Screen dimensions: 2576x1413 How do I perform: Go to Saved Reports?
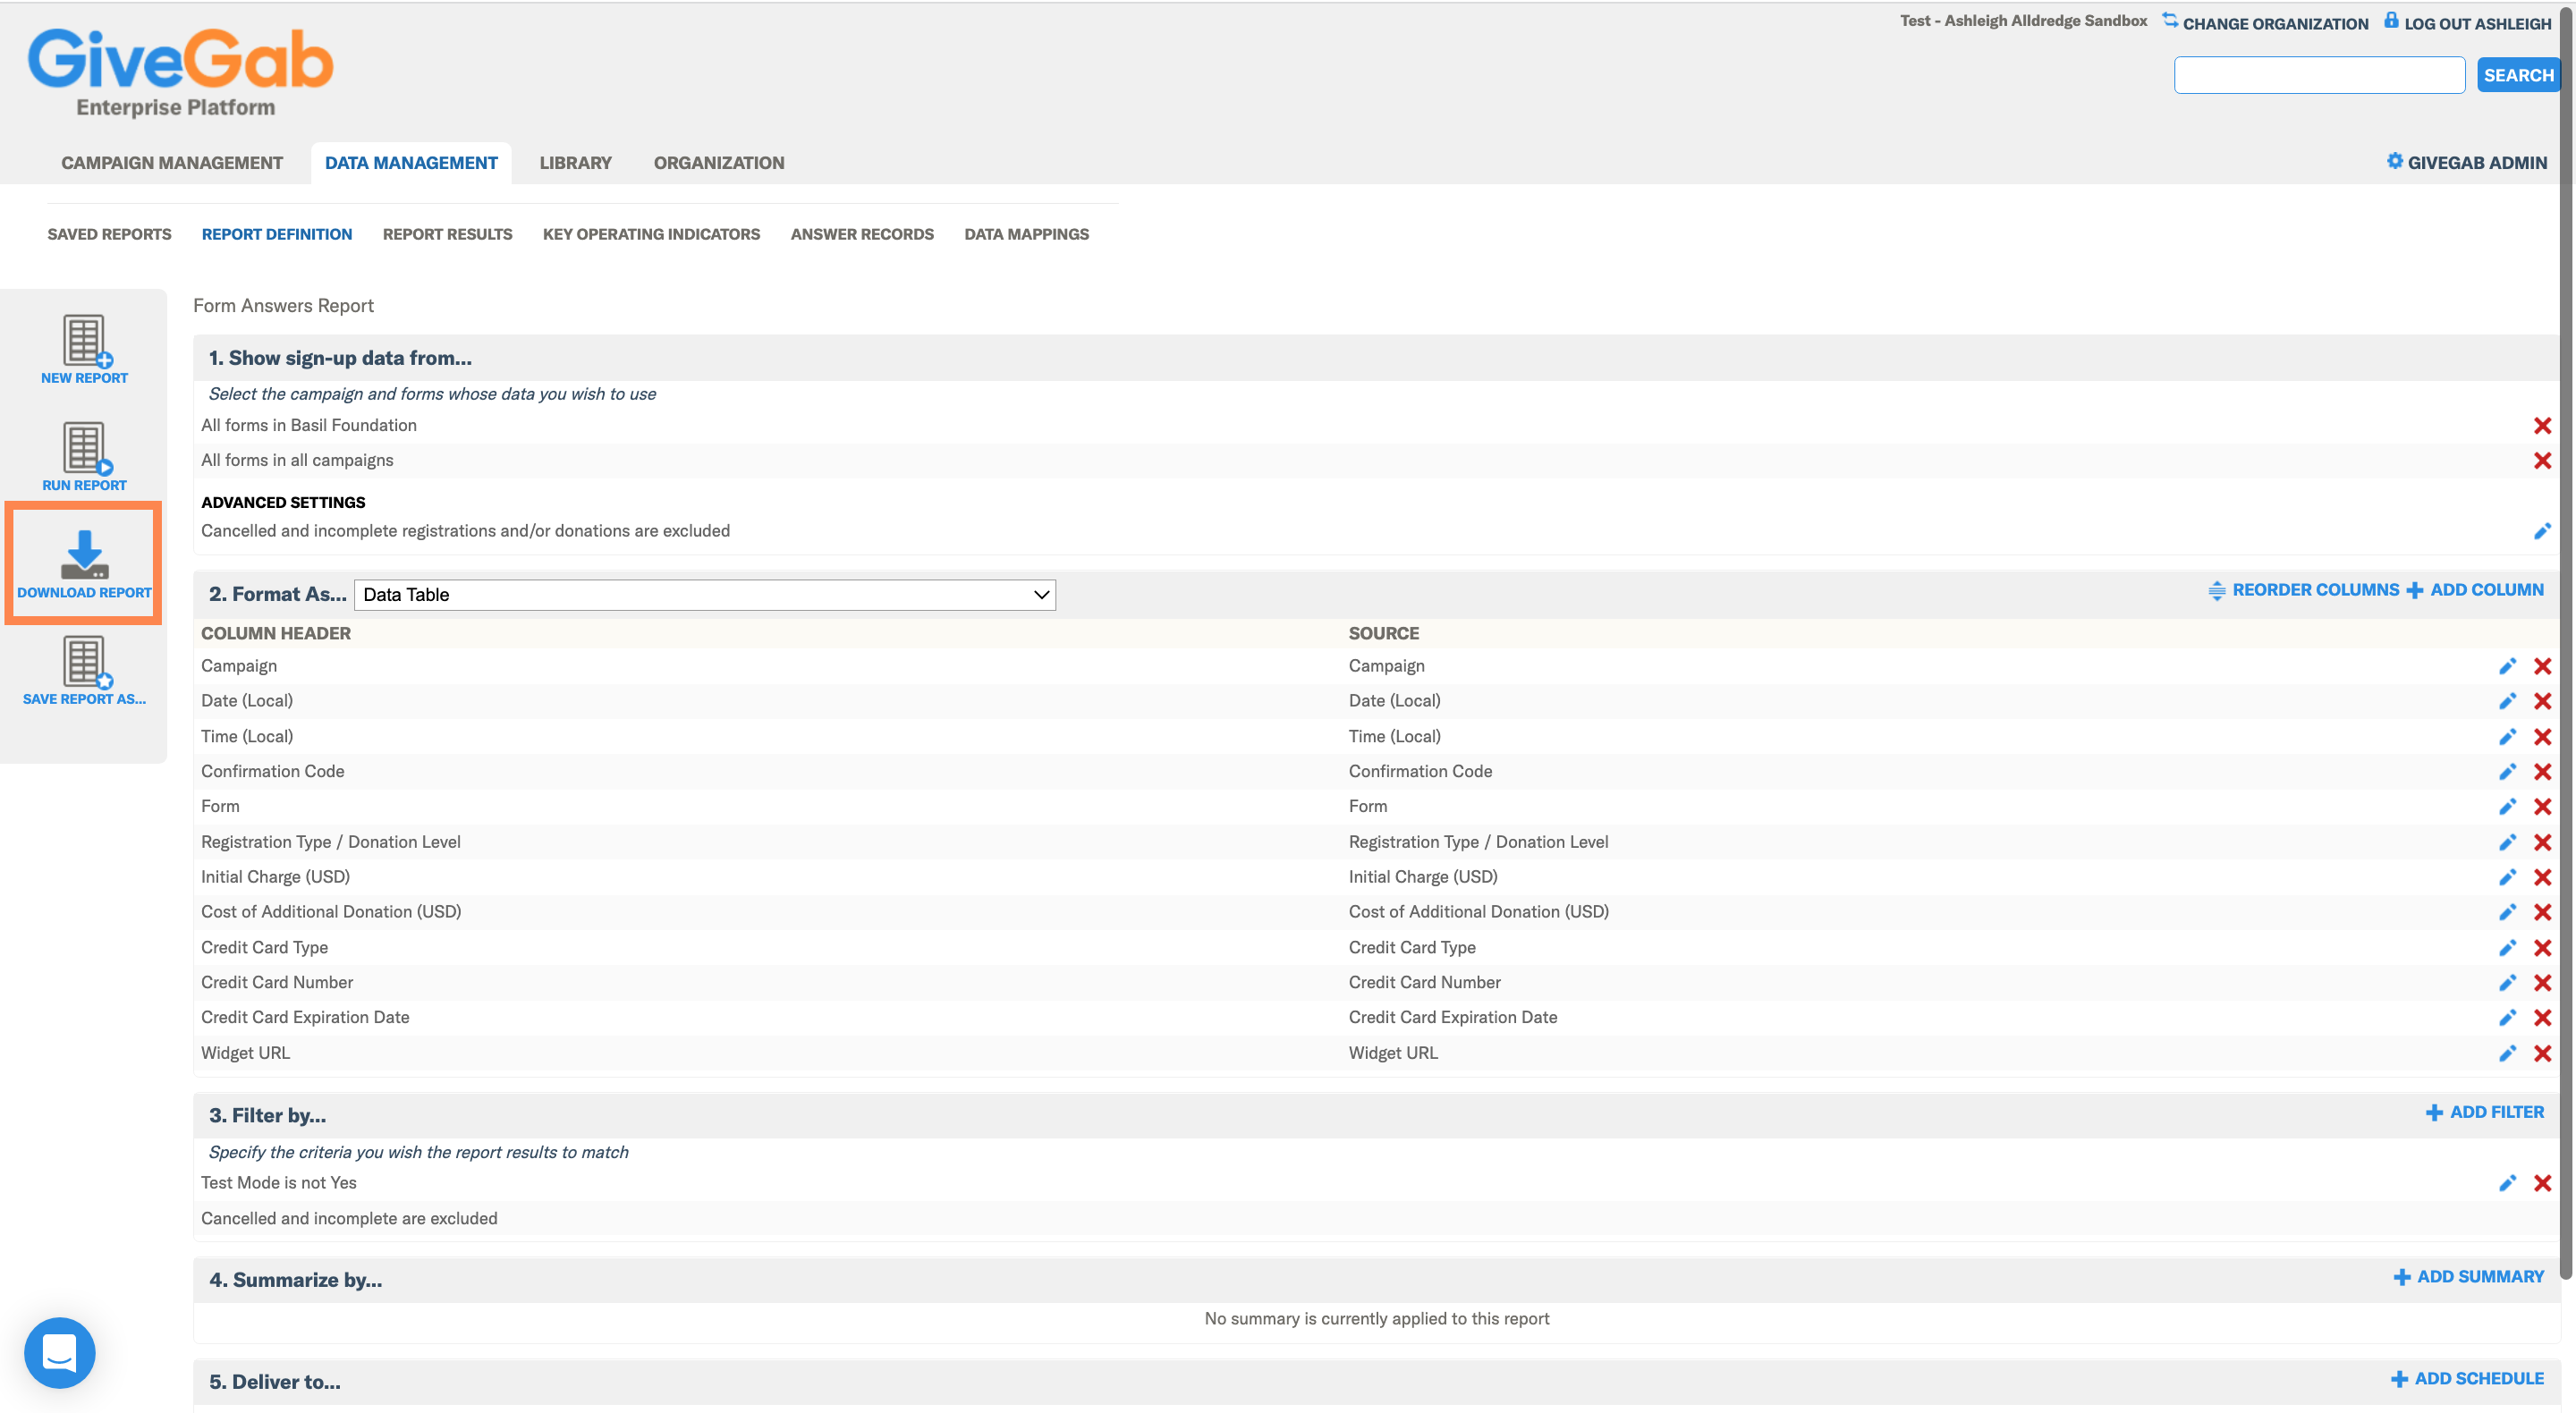click(109, 234)
